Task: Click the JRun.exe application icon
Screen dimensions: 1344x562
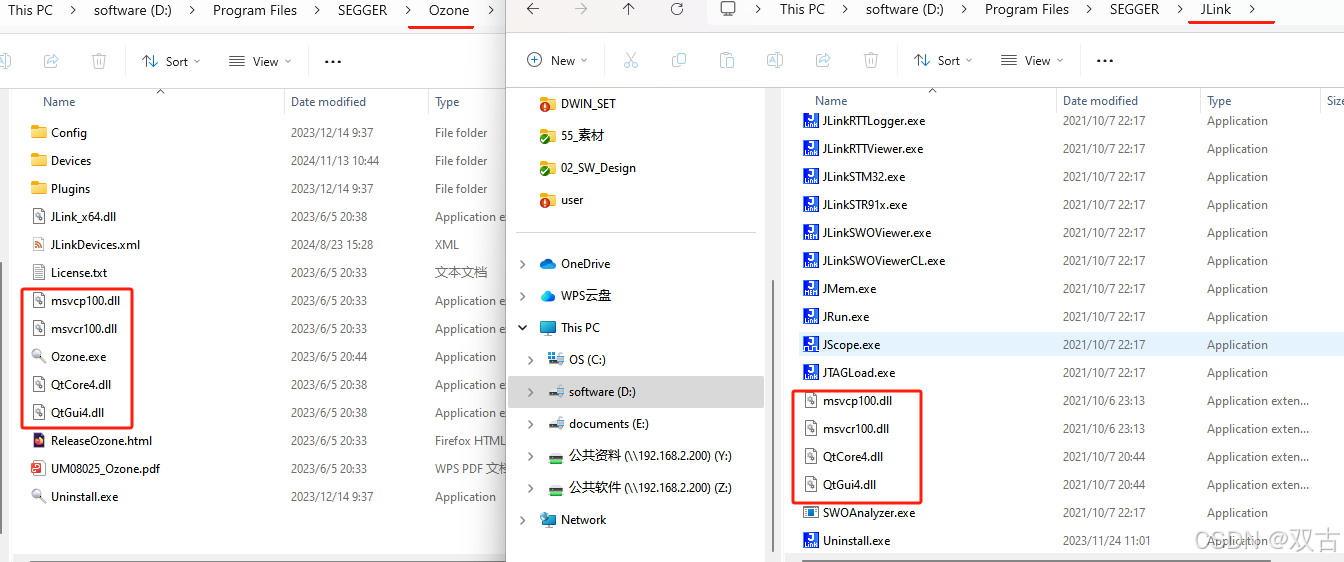Action: click(x=811, y=316)
